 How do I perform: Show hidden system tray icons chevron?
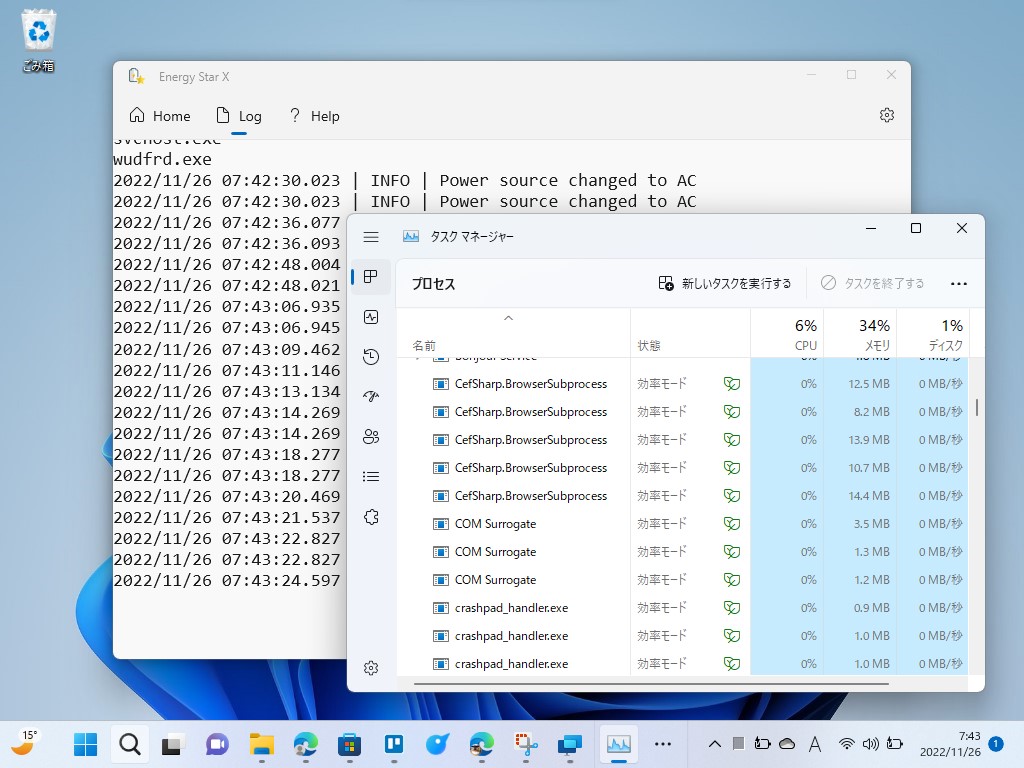(714, 744)
